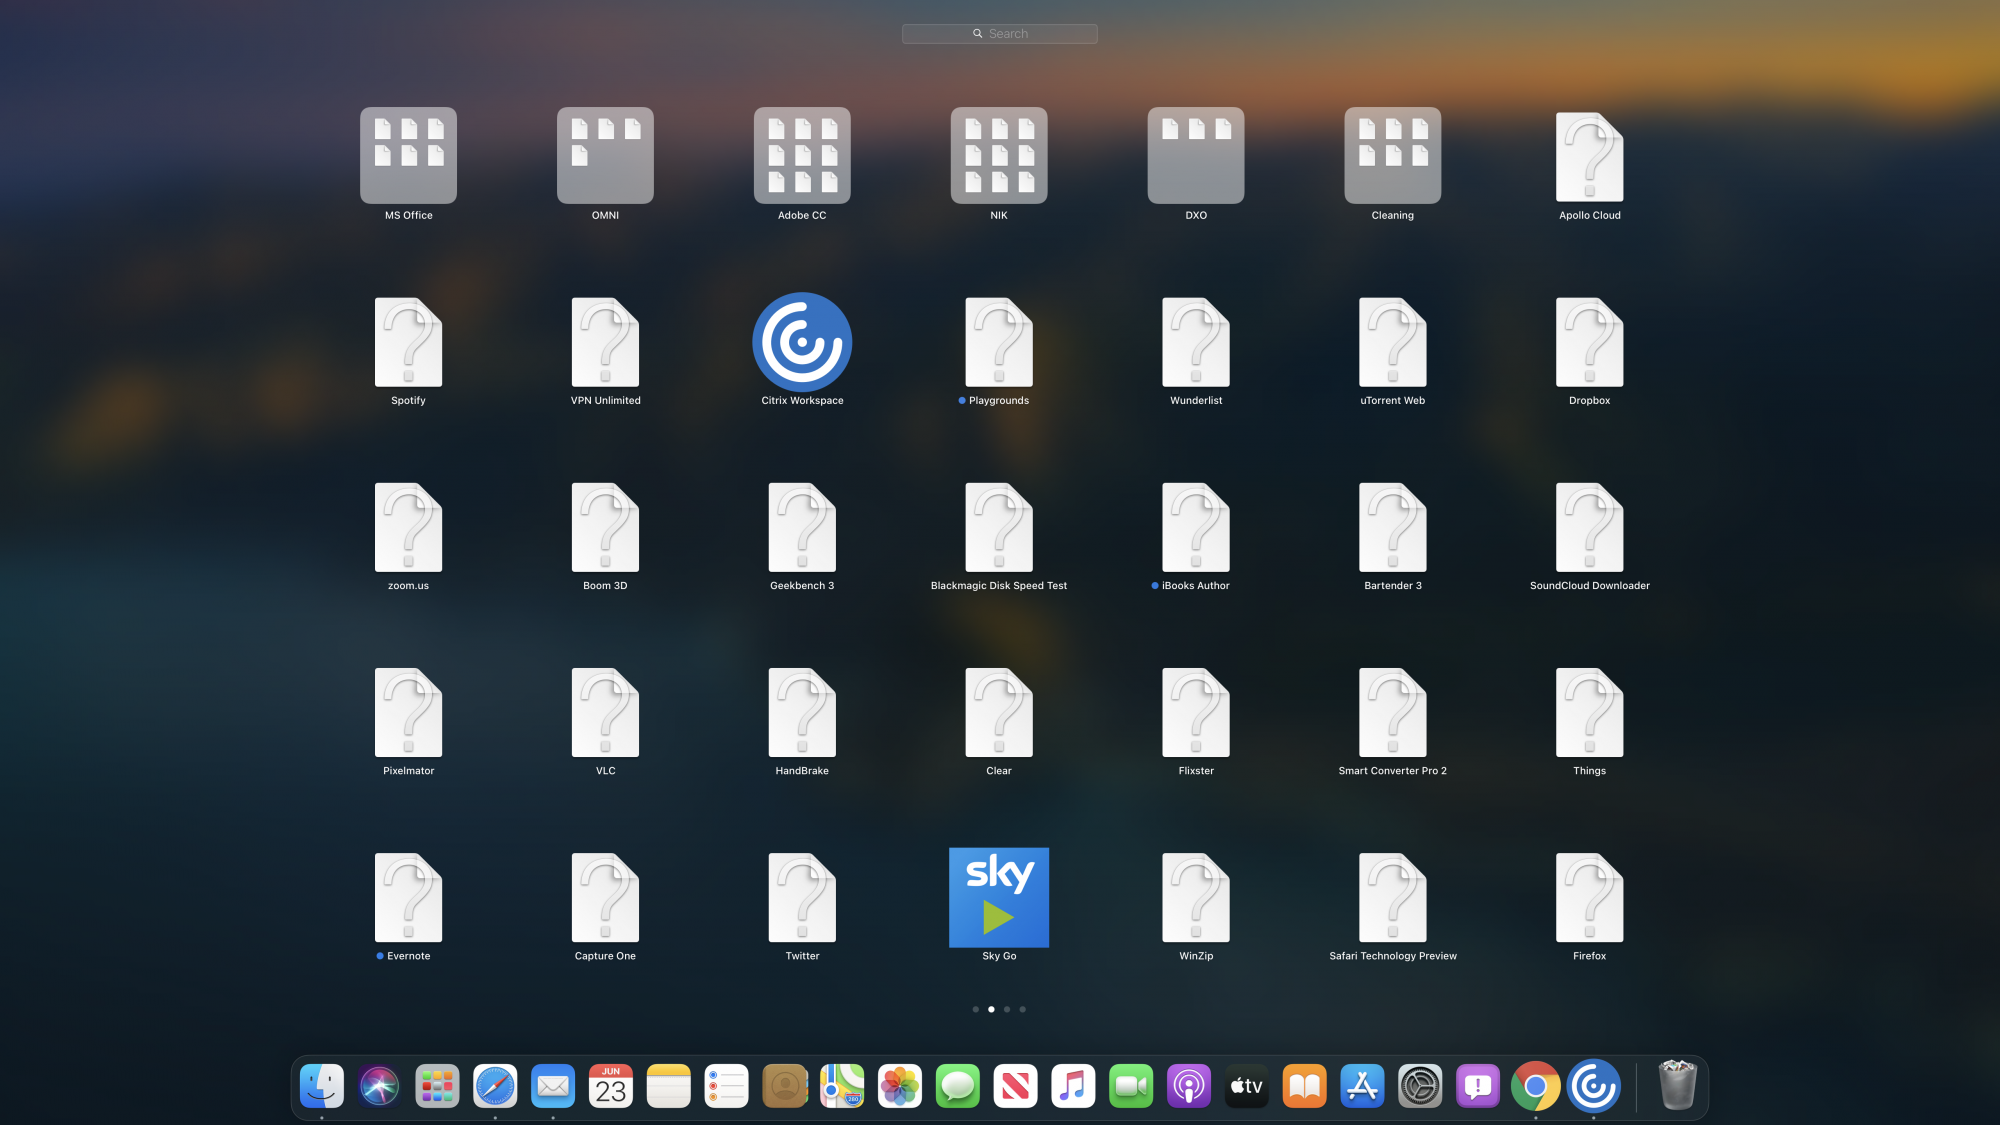
Task: Open Finder from the Dock
Action: [x=322, y=1086]
